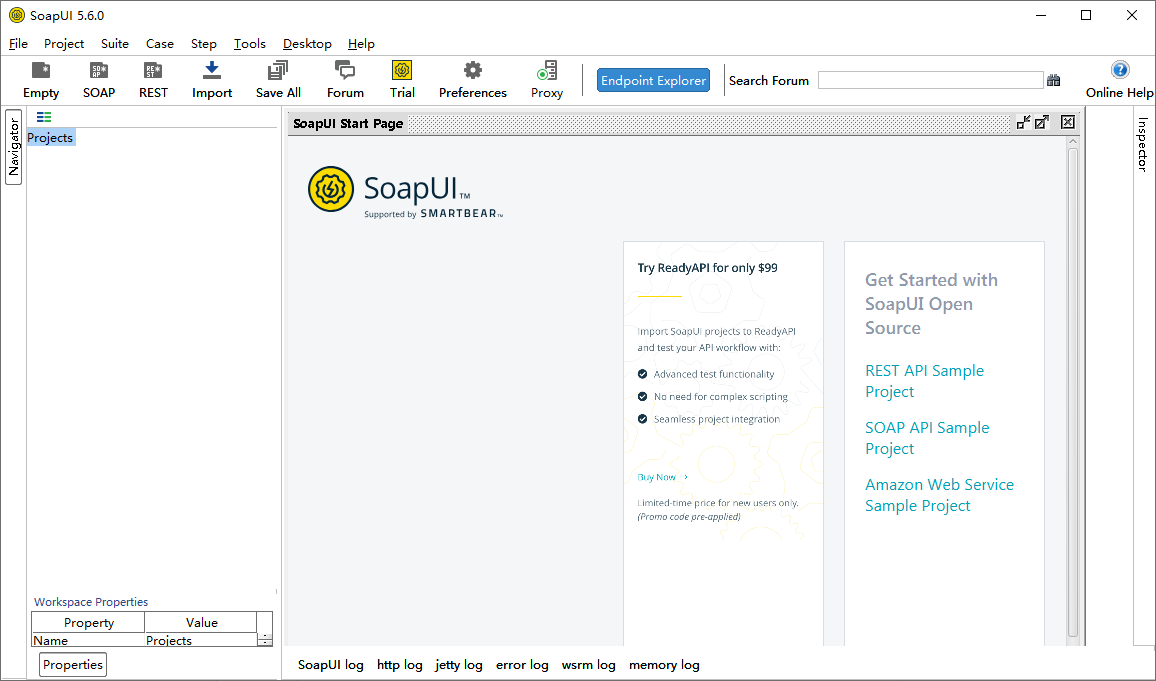The width and height of the screenshot is (1156, 681).
Task: Select the Value column header
Action: tap(201, 623)
